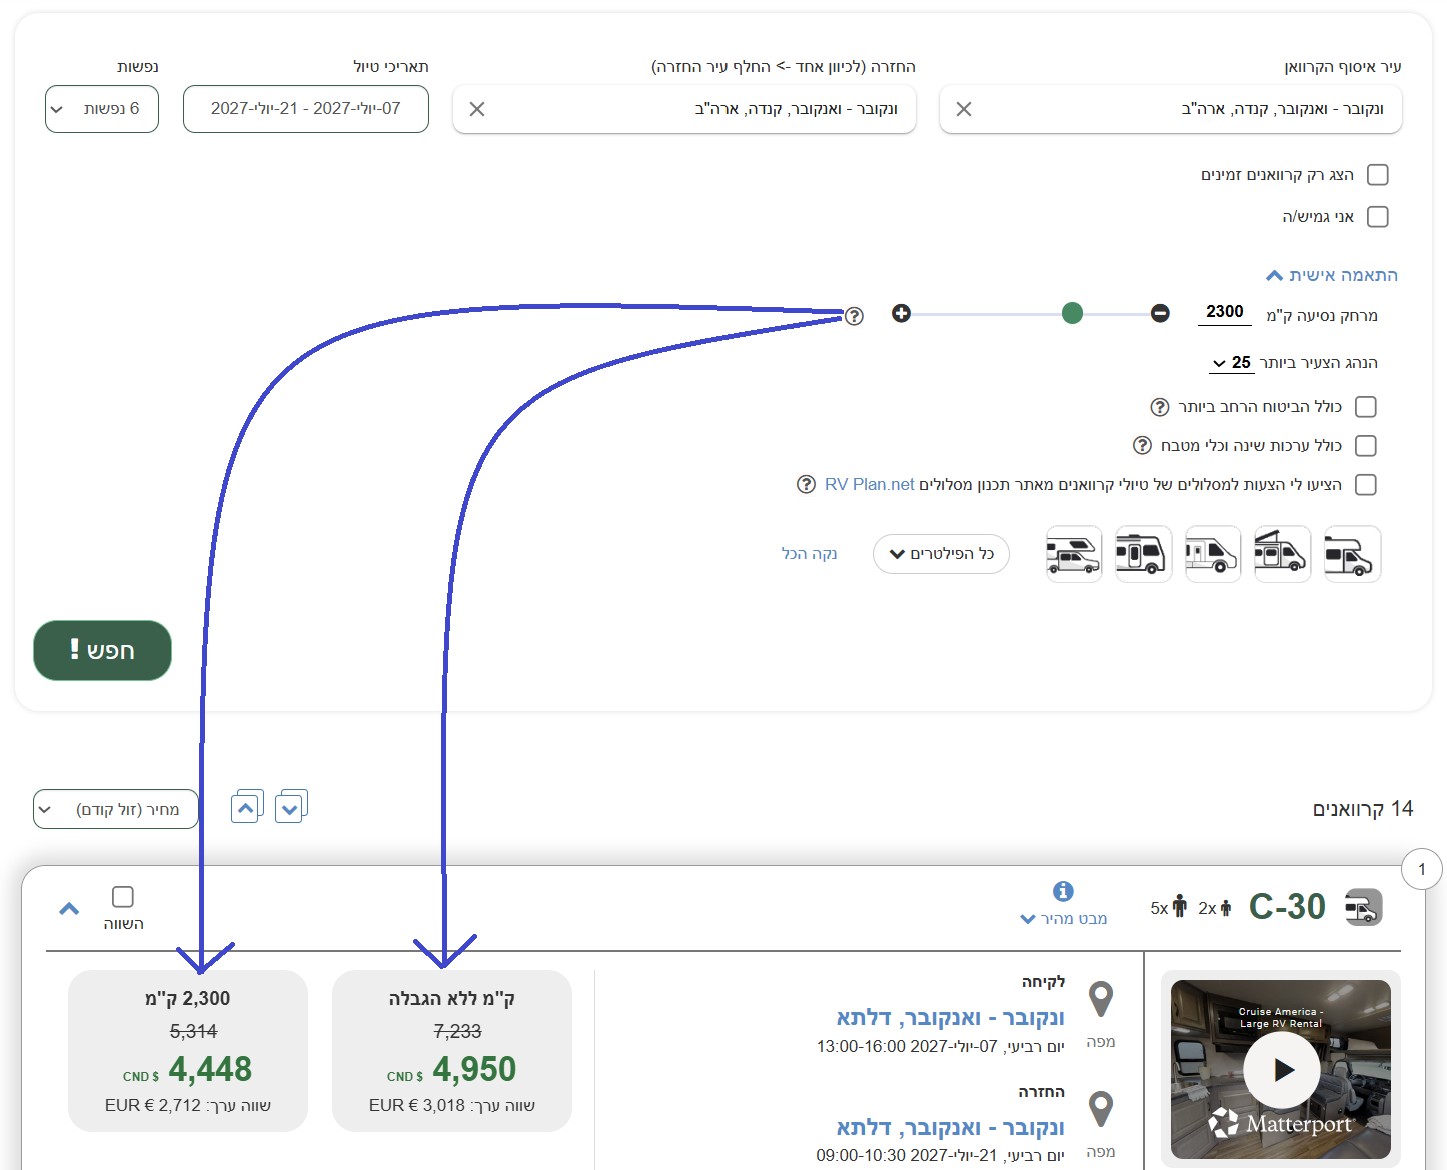Tick the compare checkbox for C-30
The width and height of the screenshot is (1447, 1170).
123,896
